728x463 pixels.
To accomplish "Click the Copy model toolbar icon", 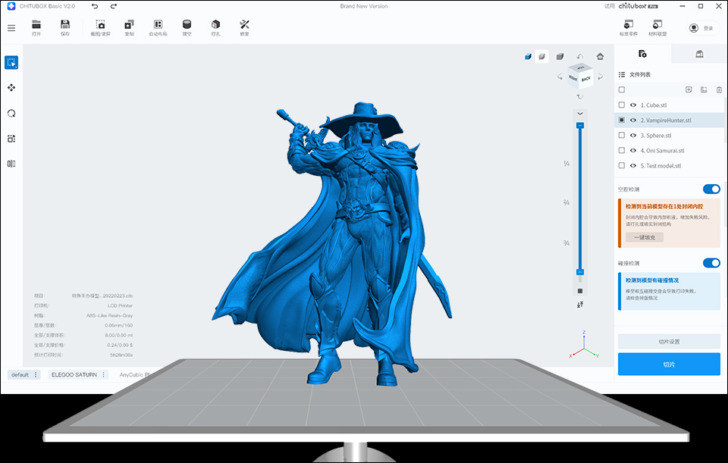I will click(129, 25).
